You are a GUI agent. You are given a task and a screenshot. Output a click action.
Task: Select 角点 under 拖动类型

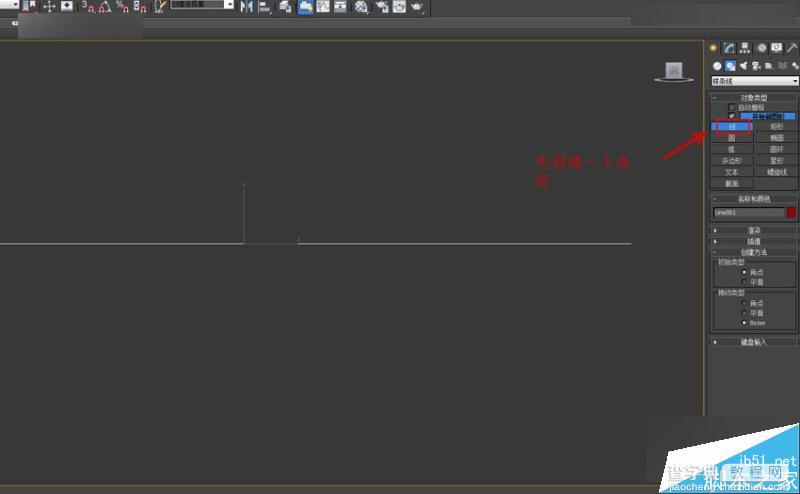point(744,303)
